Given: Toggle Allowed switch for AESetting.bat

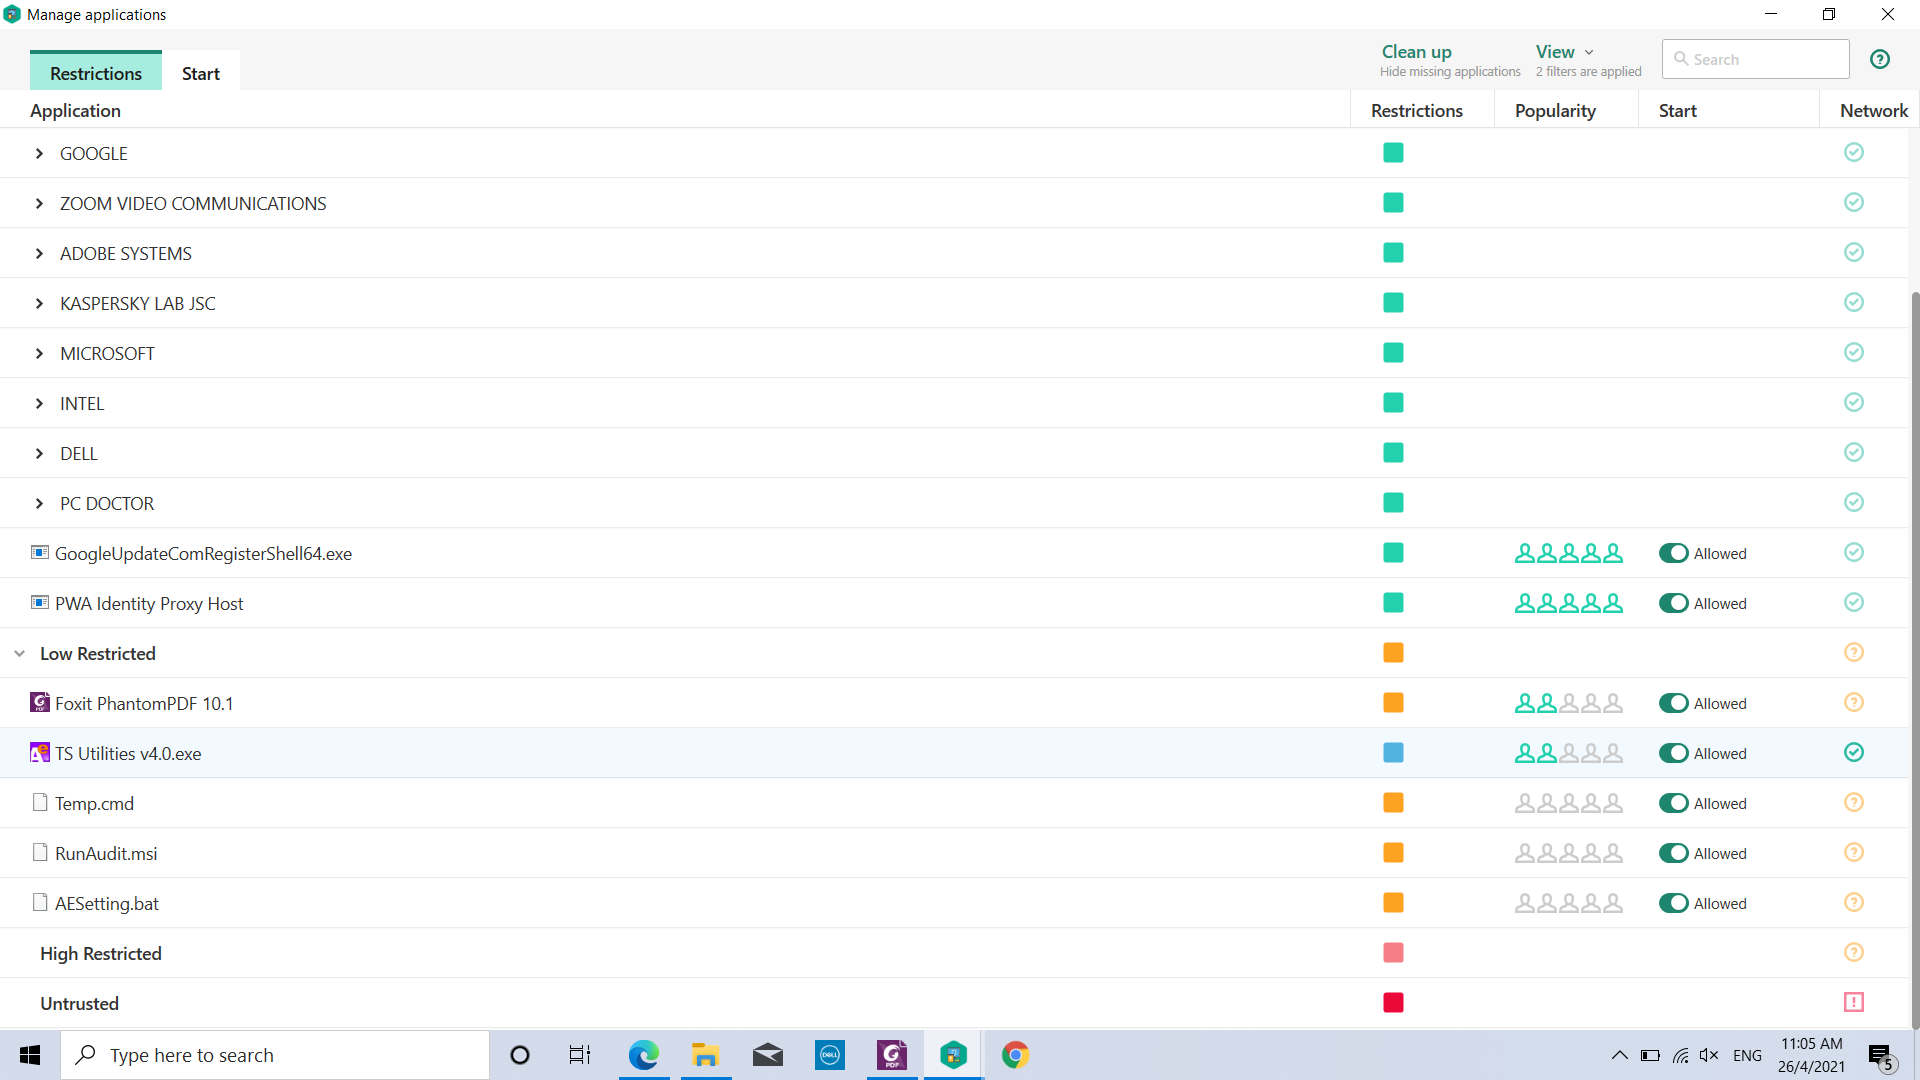Looking at the screenshot, I should click(x=1673, y=903).
